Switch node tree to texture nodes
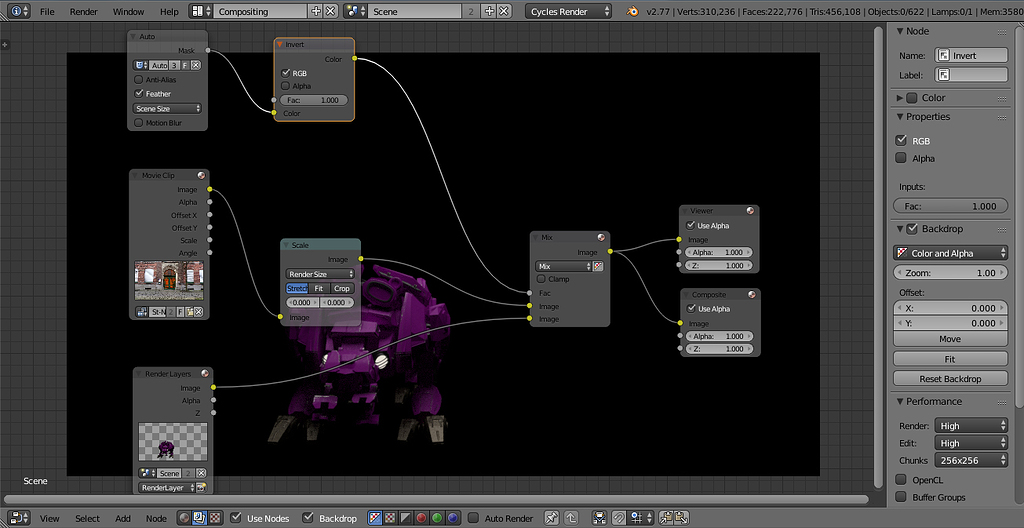The width and height of the screenshot is (1024, 528). [x=214, y=518]
